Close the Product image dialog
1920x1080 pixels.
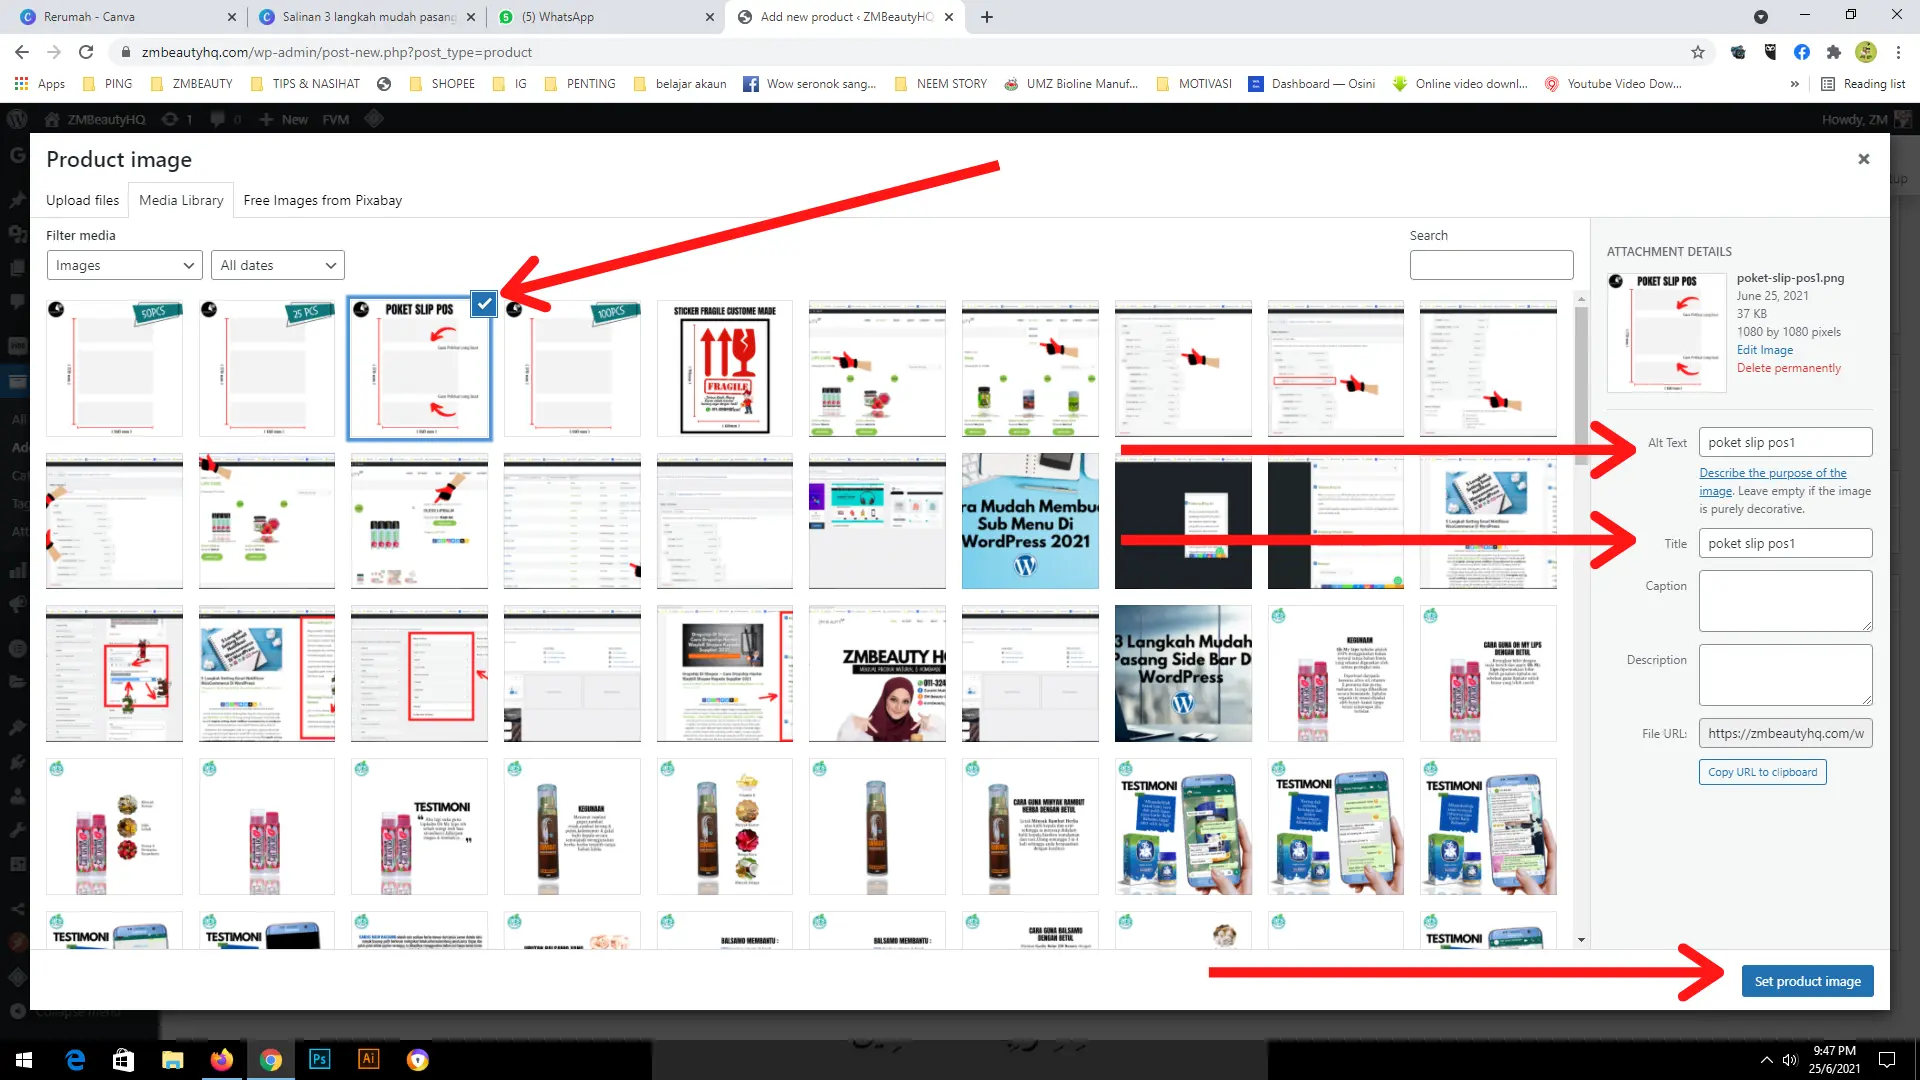[1864, 159]
